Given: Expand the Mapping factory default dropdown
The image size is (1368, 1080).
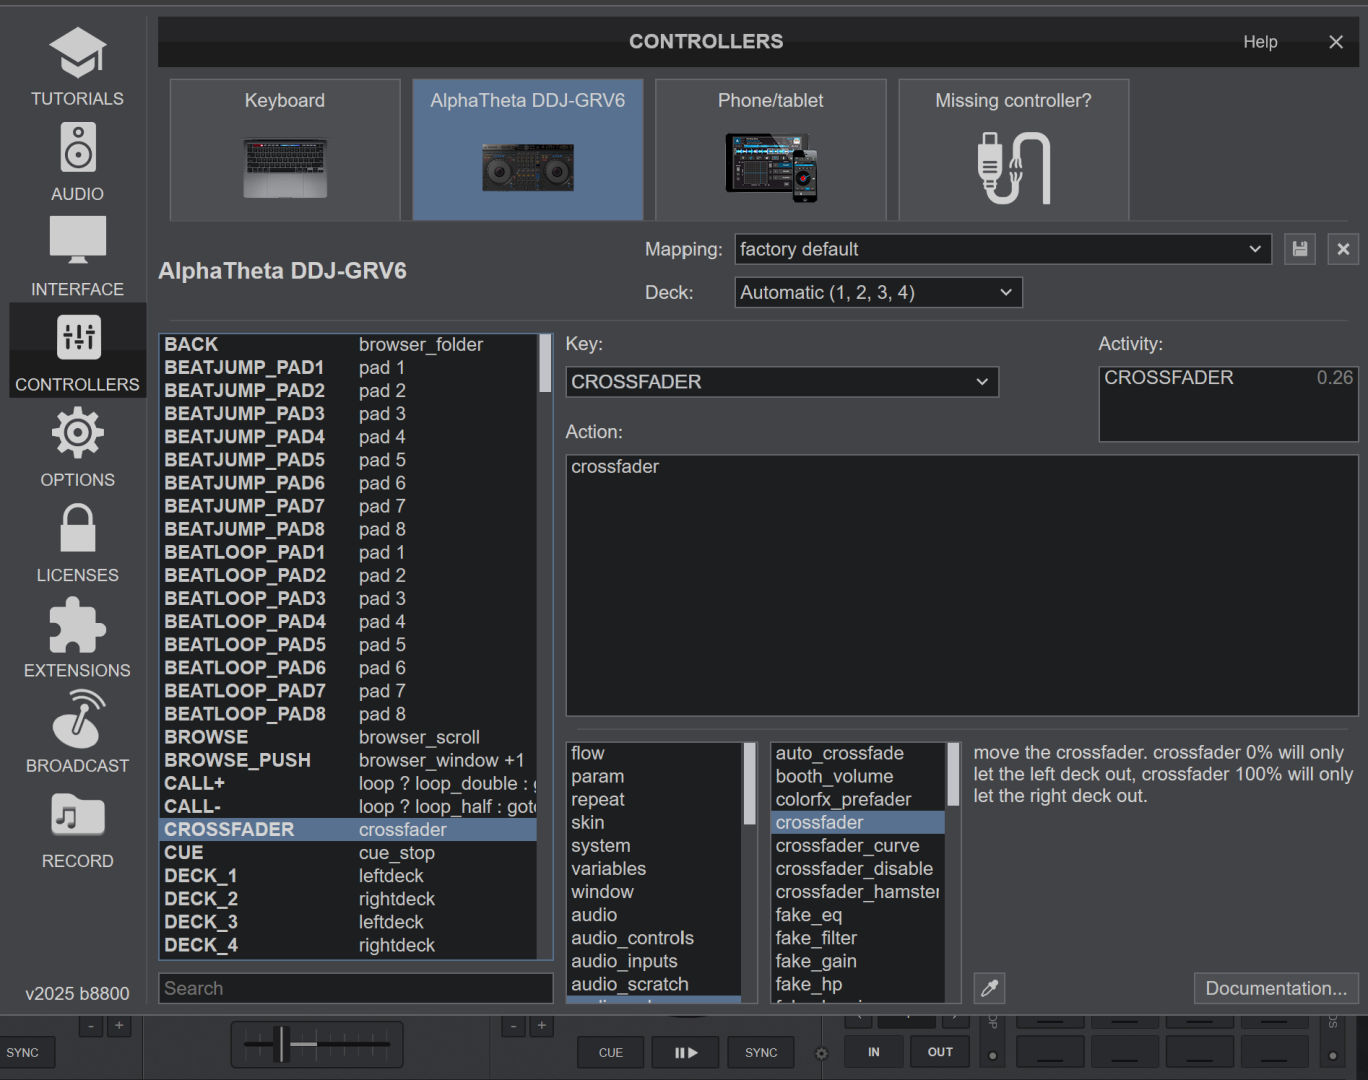Looking at the screenshot, I should (x=1002, y=249).
